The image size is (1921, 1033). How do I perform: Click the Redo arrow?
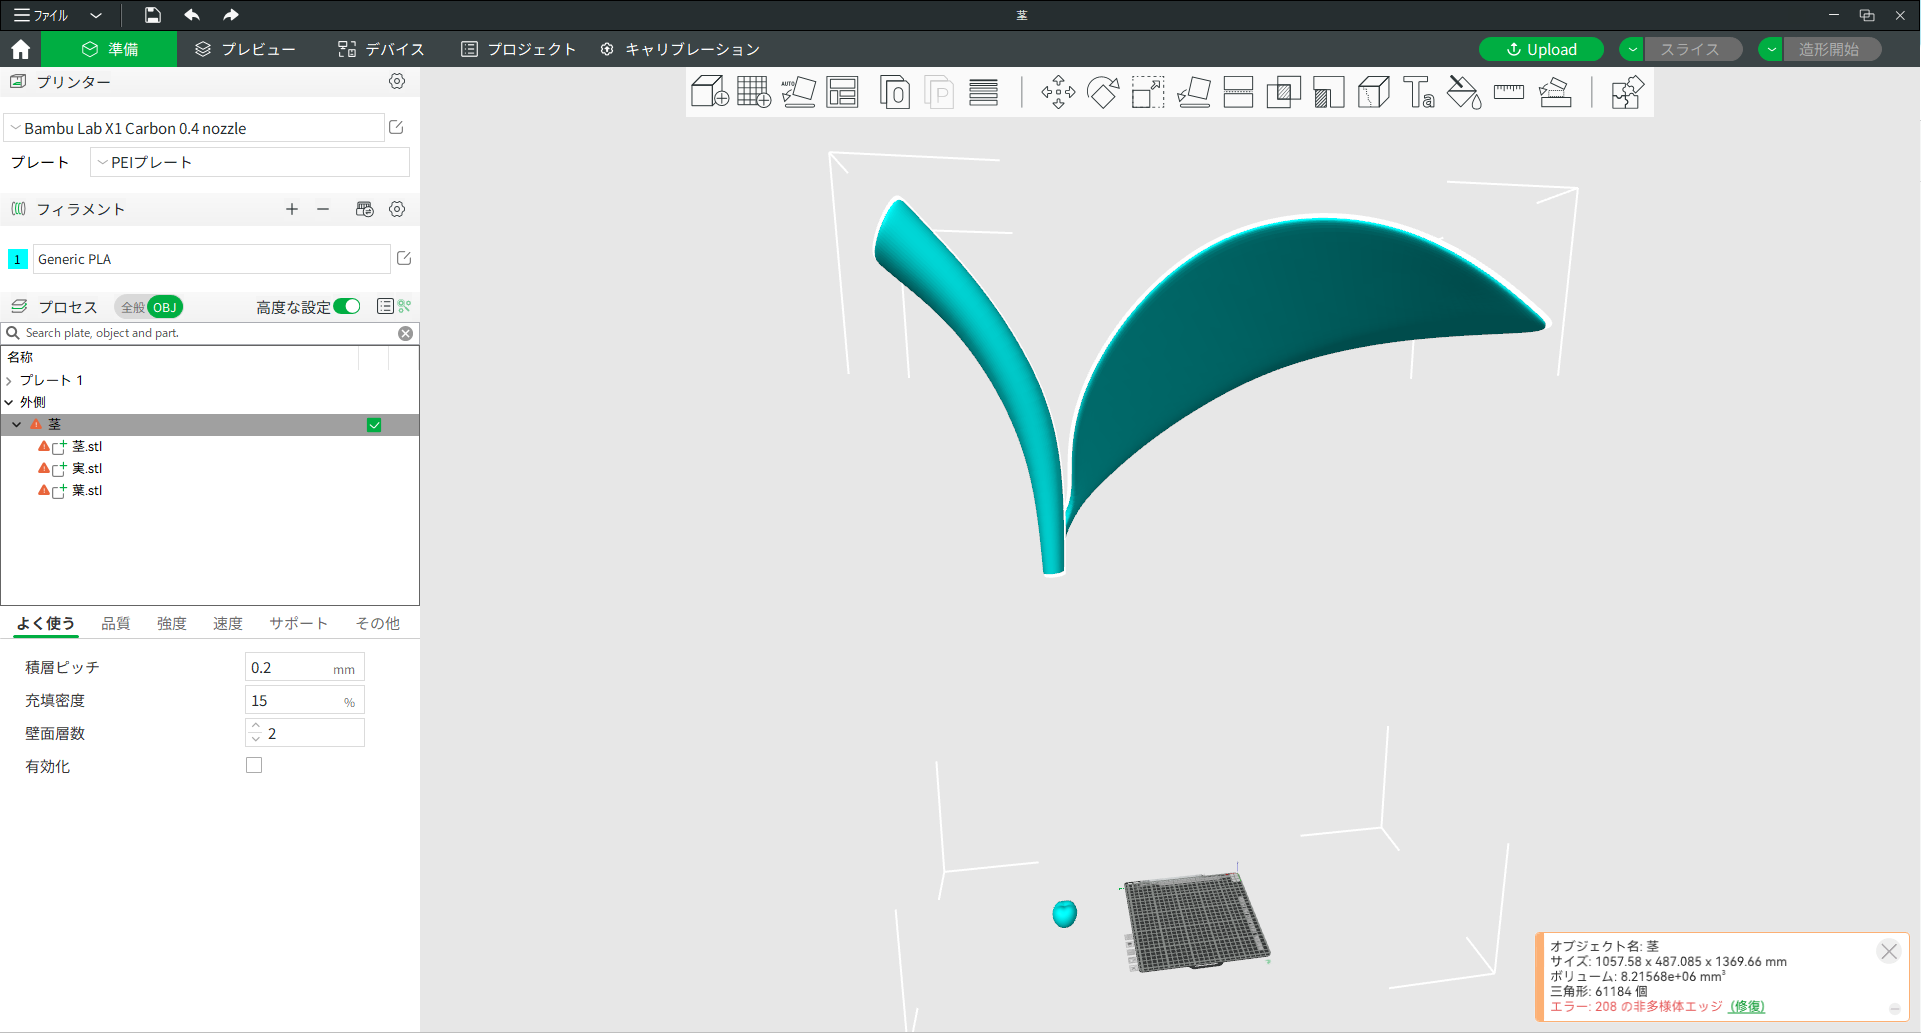pos(231,15)
